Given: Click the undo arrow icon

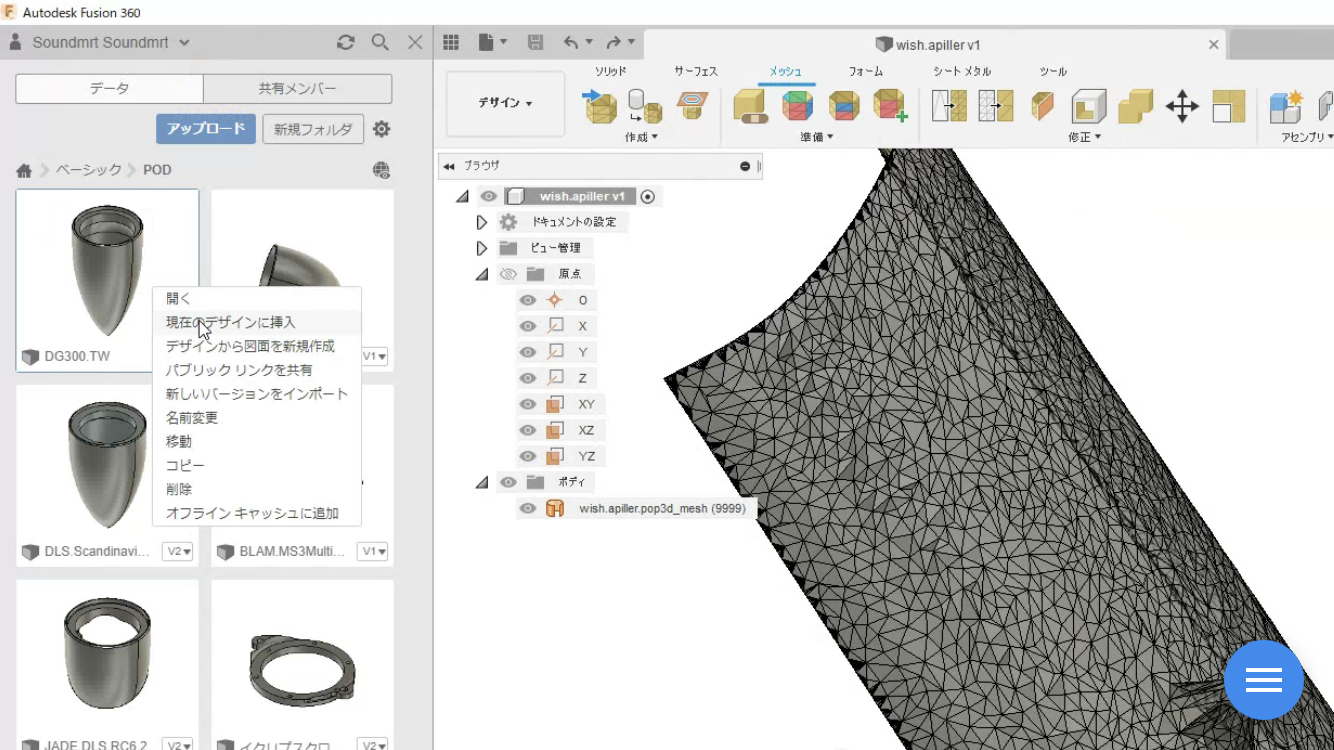Looking at the screenshot, I should (570, 42).
